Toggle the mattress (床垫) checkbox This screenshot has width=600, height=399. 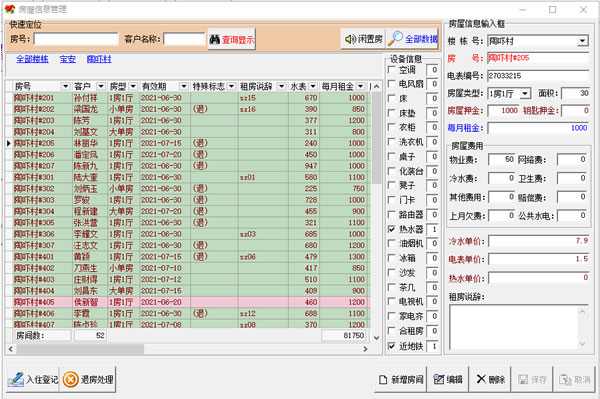click(391, 113)
